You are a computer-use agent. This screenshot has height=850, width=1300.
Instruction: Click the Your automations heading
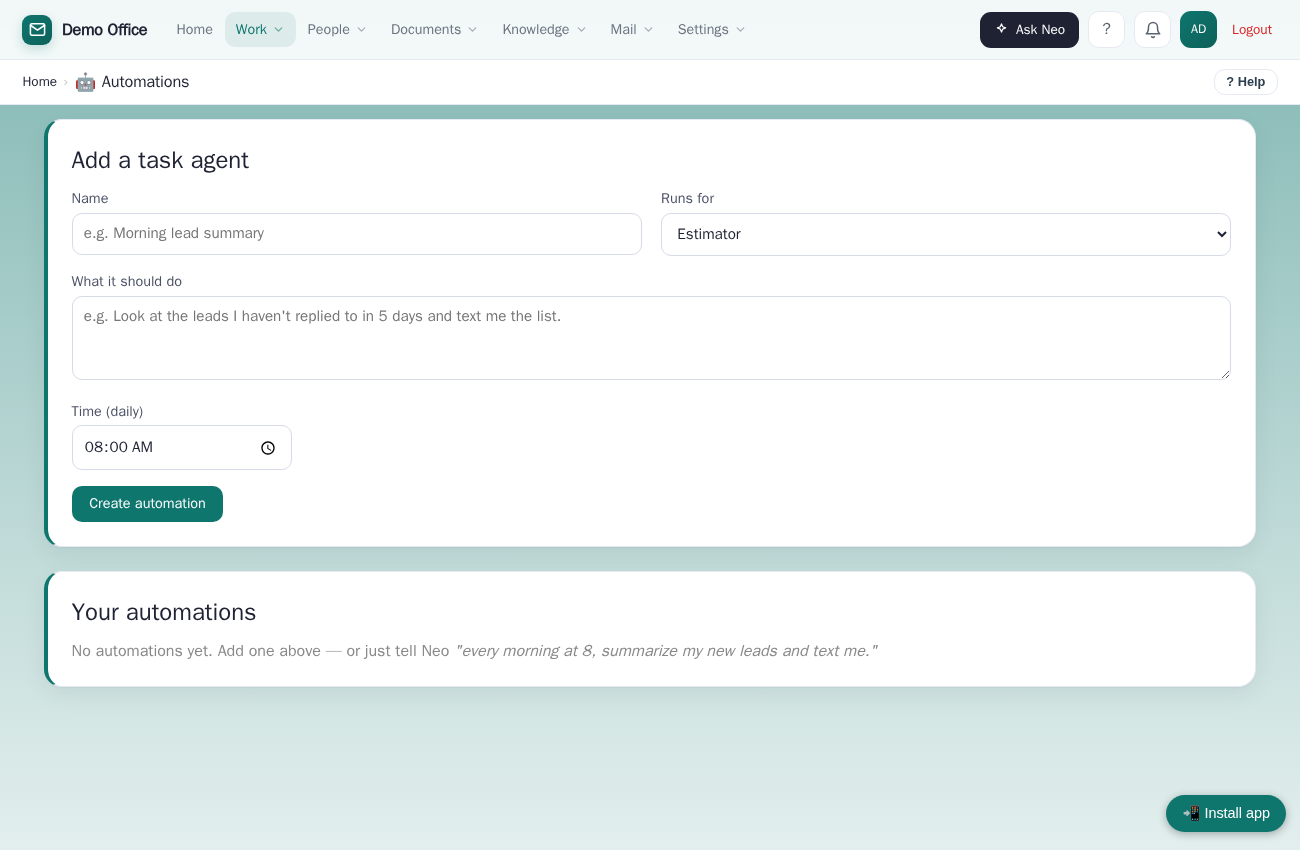(x=164, y=612)
